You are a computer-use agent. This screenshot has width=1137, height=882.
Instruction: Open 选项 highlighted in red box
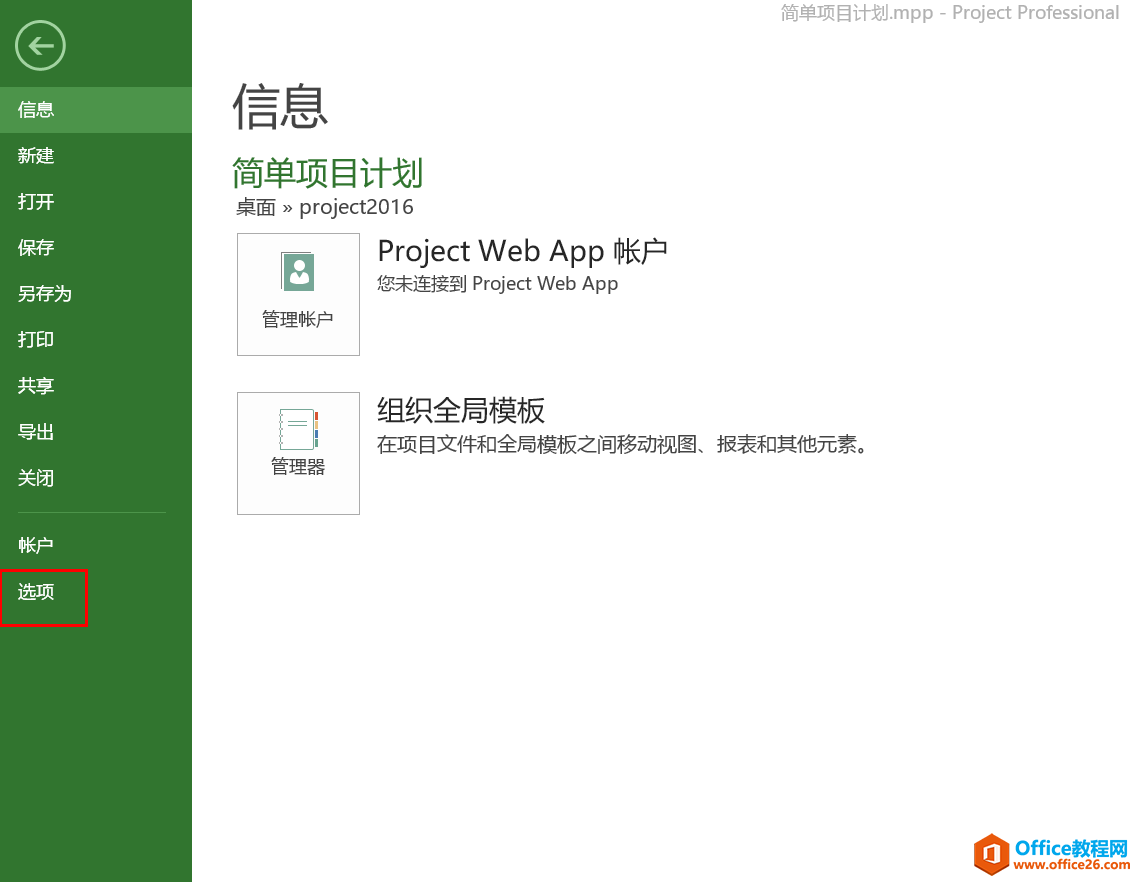(37, 592)
